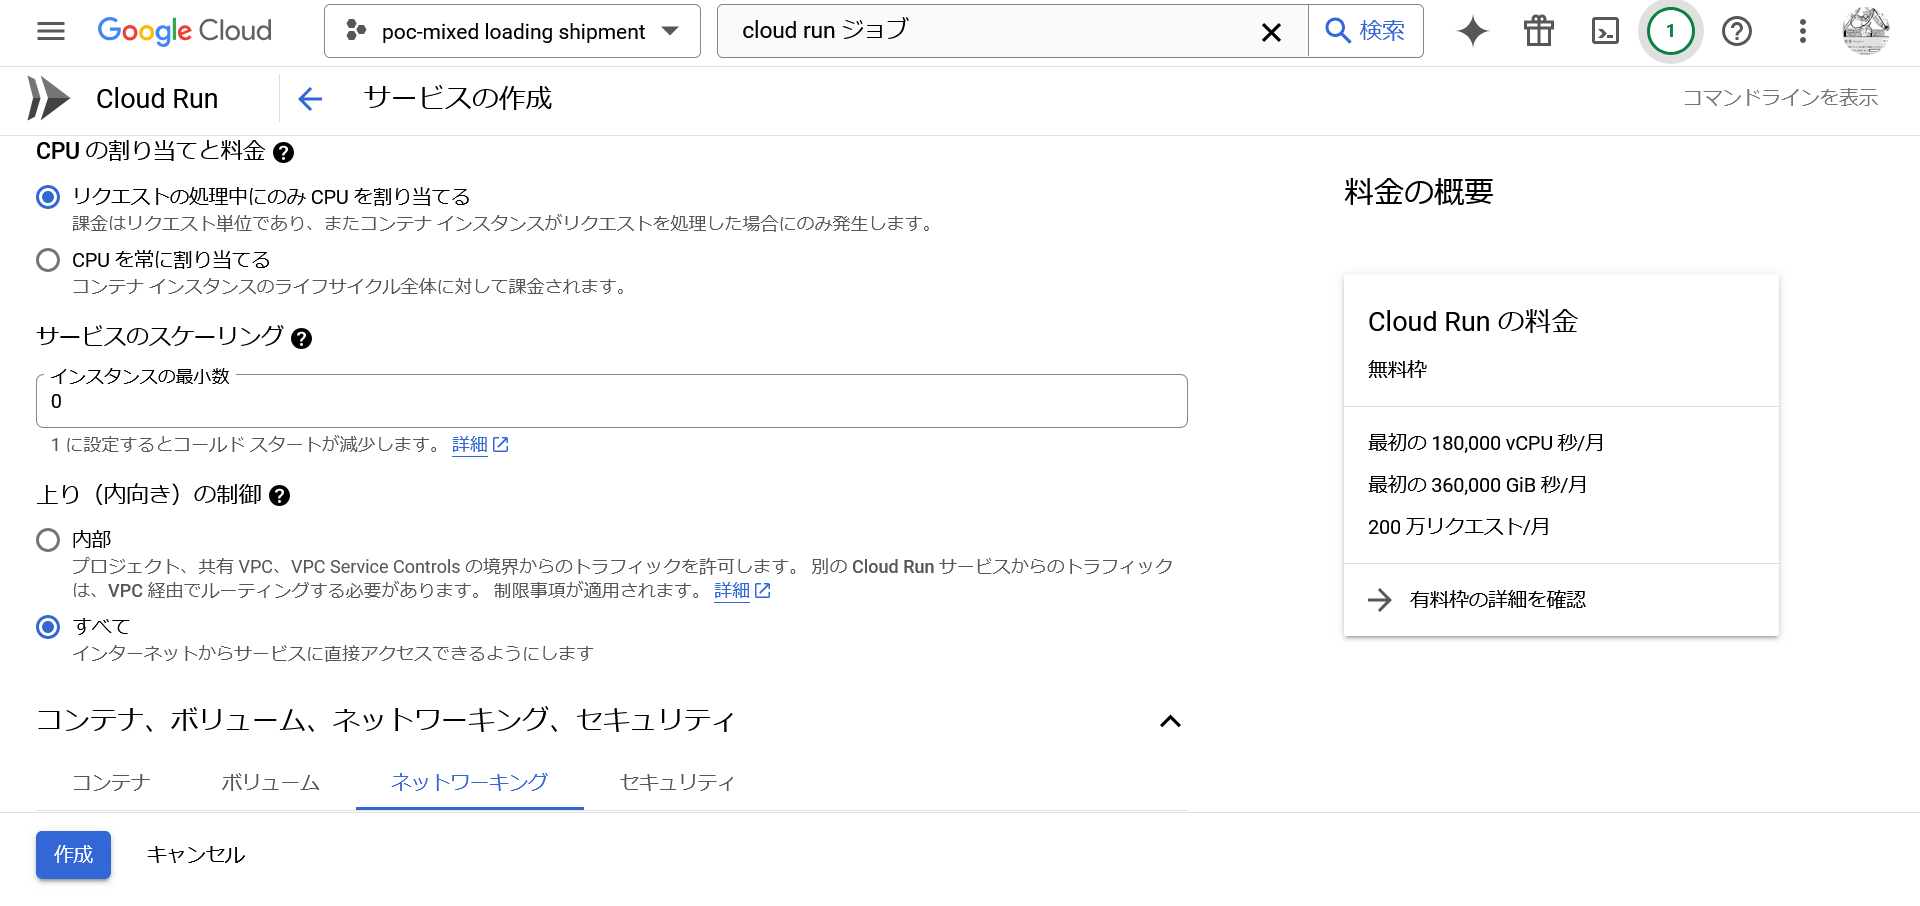Screen dimensions: 1920x906
Task: Open Gemini AI sparkle icon
Action: point(1472,31)
